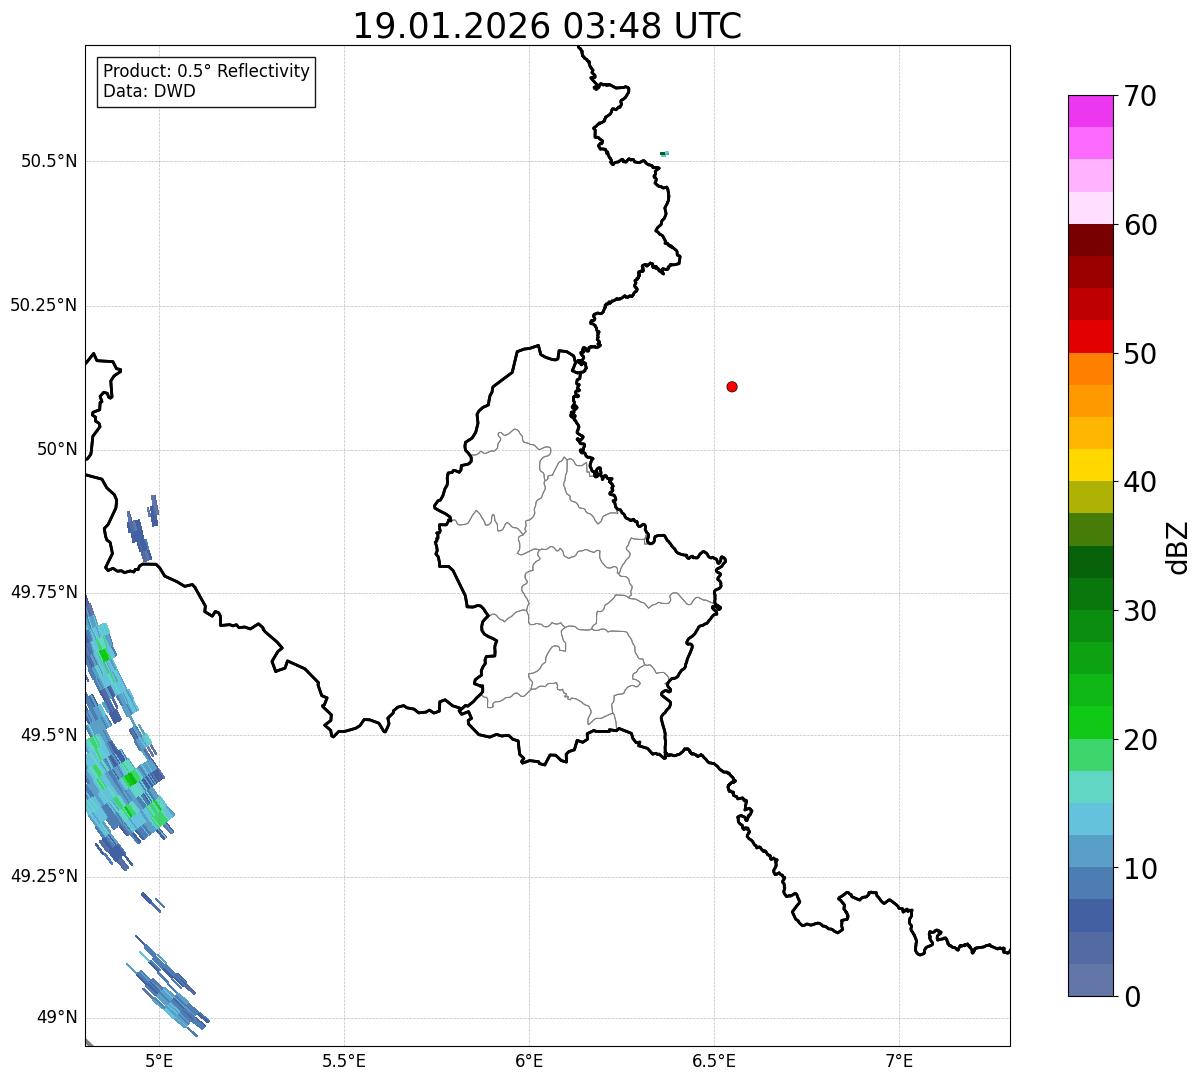Click the colorbar tick label 70
The image size is (1202, 1081).
click(1140, 96)
